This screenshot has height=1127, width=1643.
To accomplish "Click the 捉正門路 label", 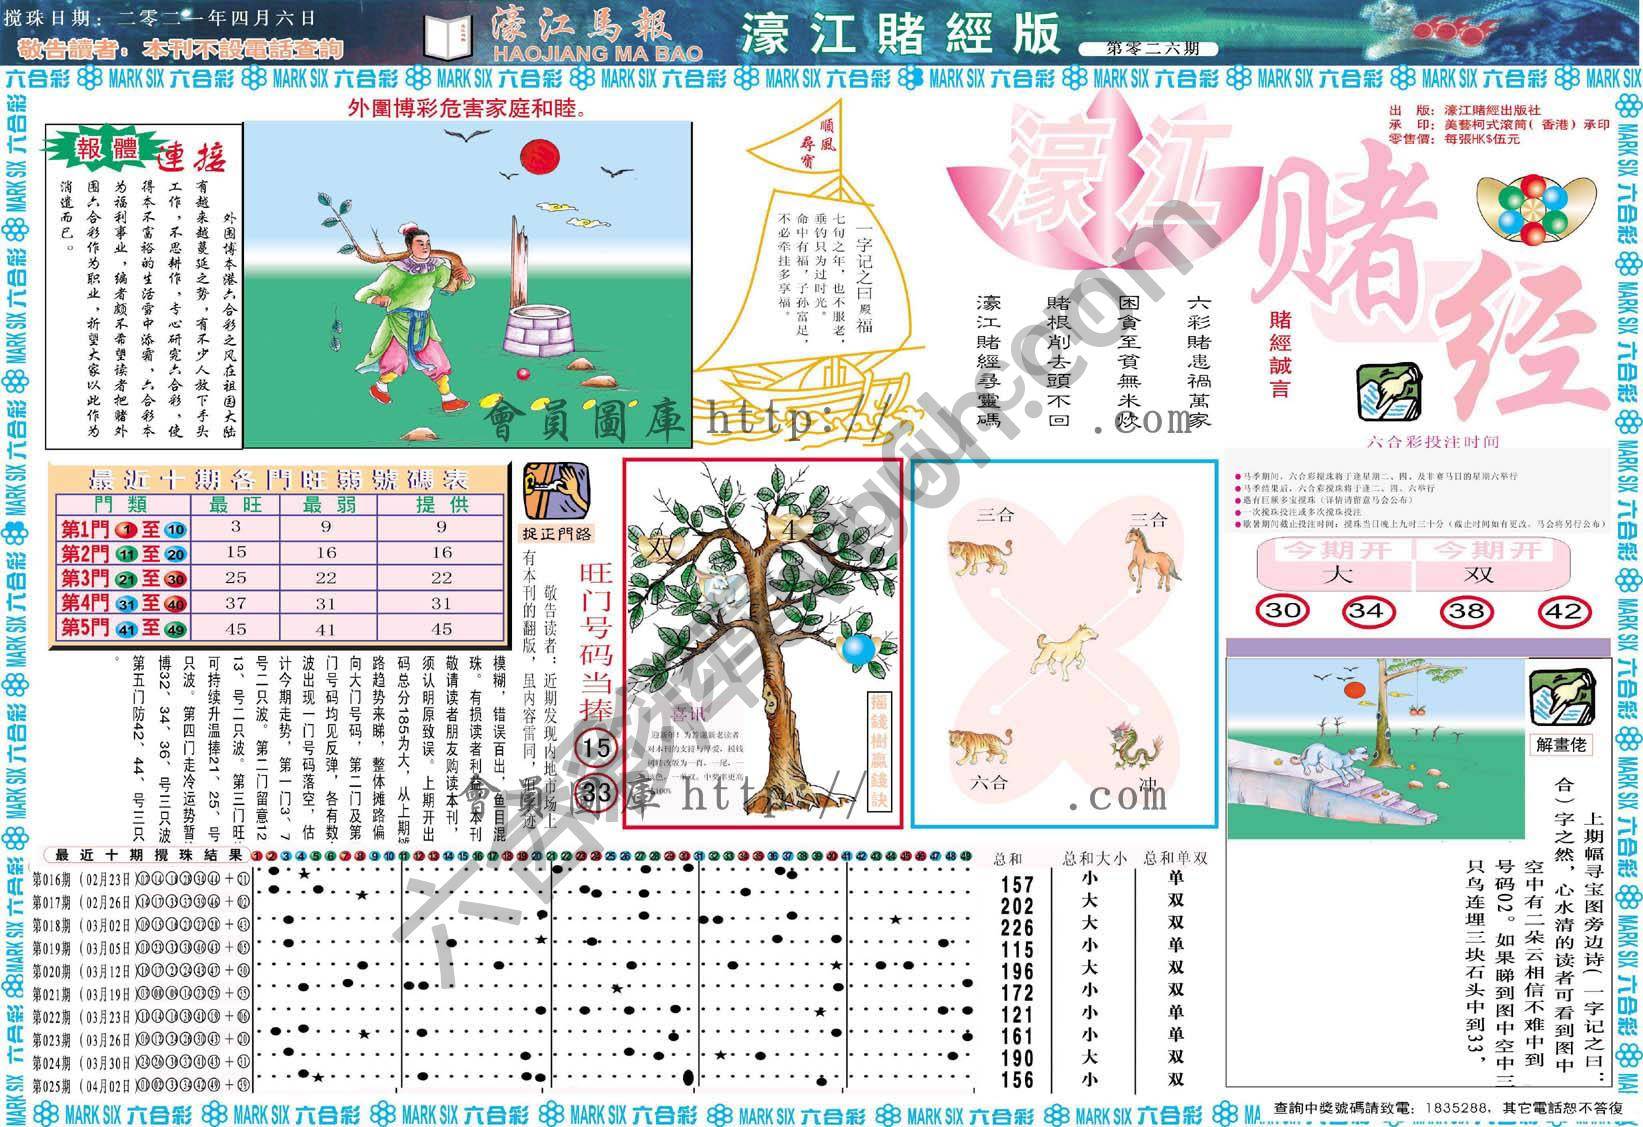I will click(557, 534).
